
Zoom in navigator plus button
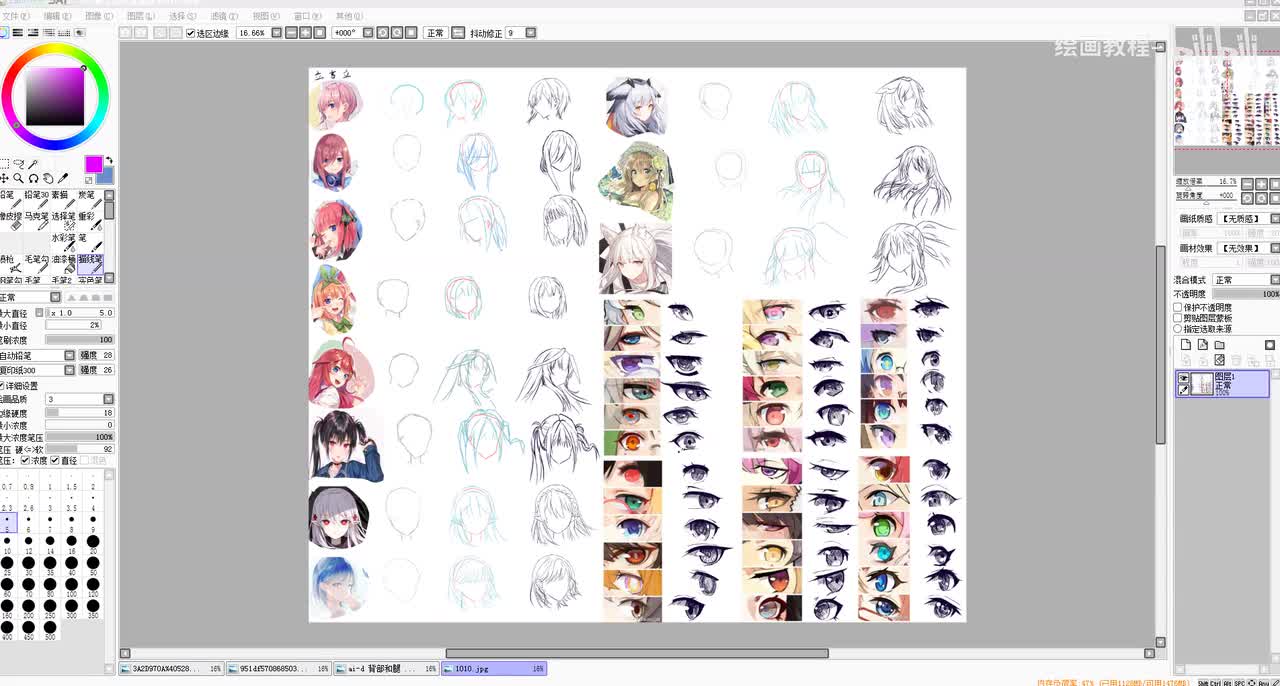[1259, 182]
